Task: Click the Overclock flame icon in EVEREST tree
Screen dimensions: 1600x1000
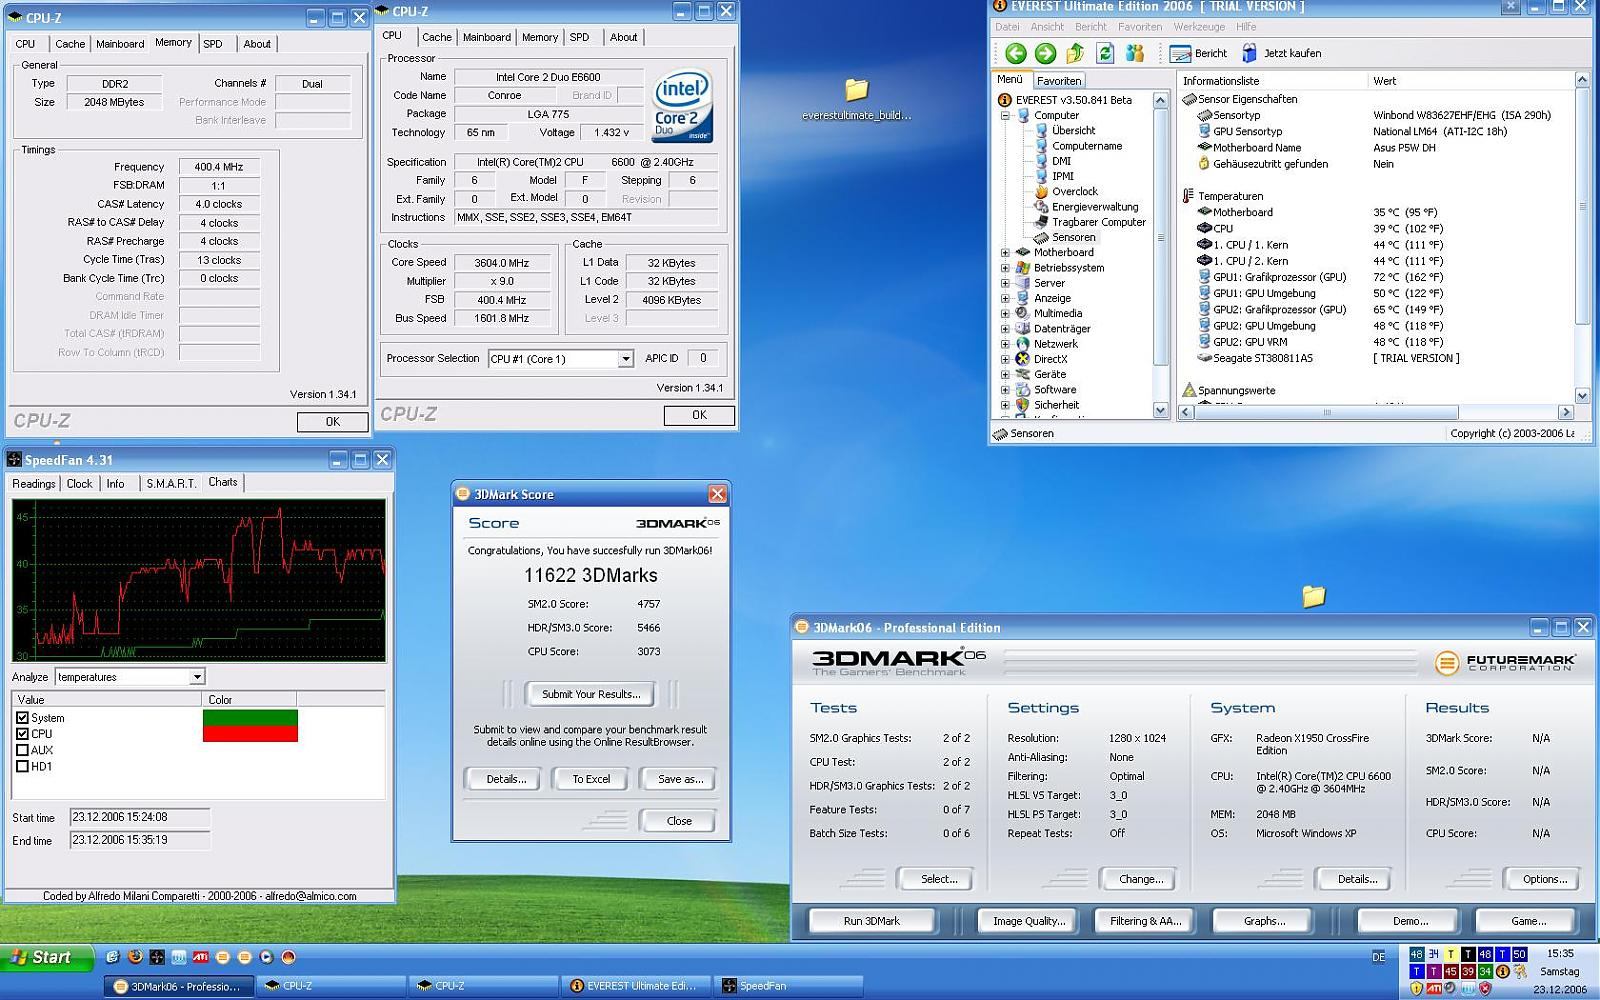Action: 1041,191
